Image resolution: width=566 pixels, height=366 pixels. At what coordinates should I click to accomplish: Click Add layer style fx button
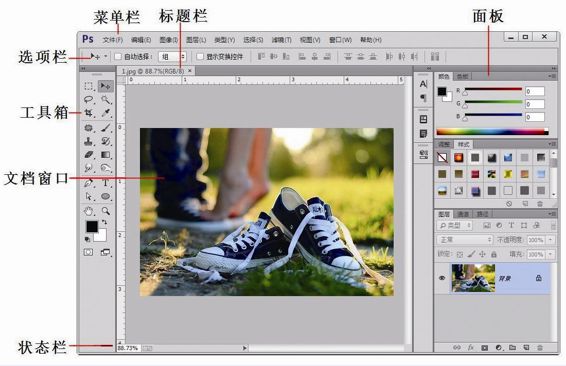[x=470, y=348]
